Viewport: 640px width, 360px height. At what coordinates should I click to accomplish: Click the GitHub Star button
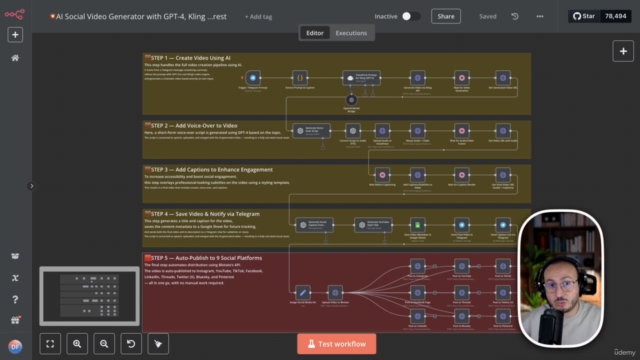584,16
